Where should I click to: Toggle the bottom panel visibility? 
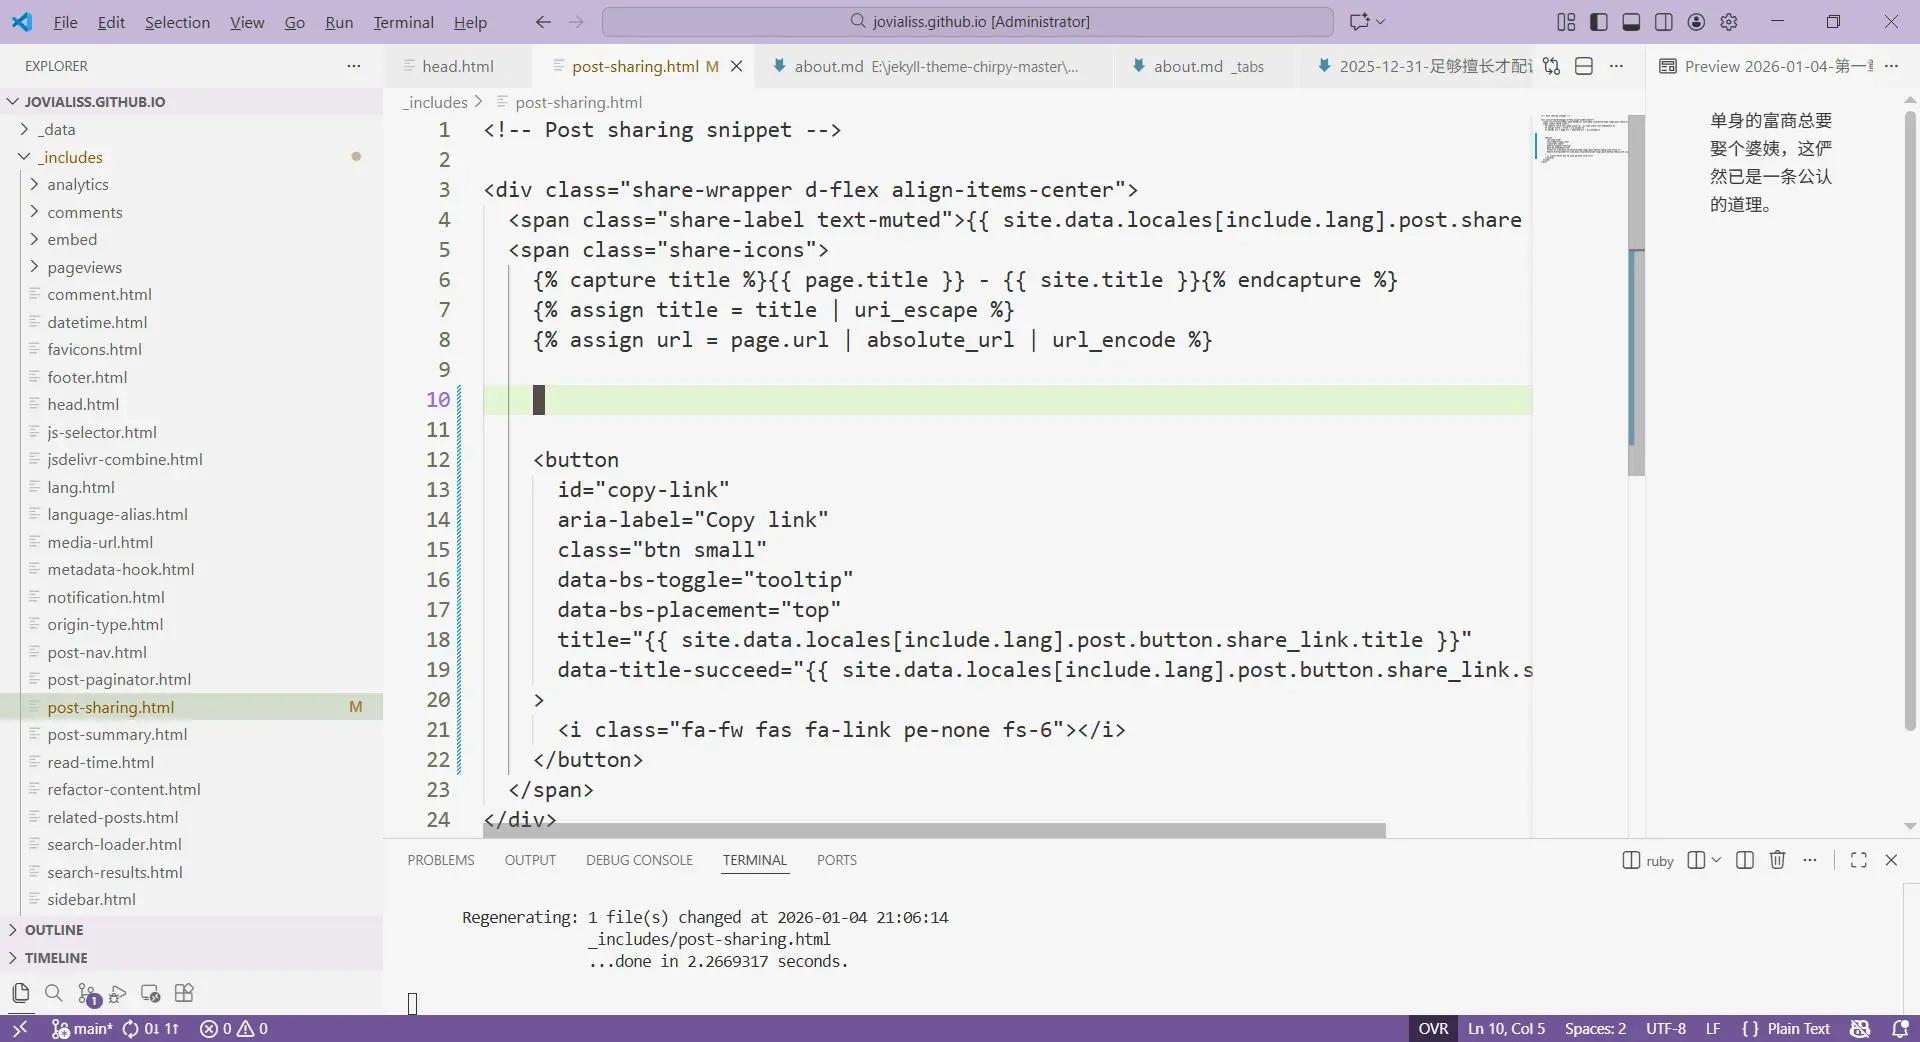[1631, 22]
